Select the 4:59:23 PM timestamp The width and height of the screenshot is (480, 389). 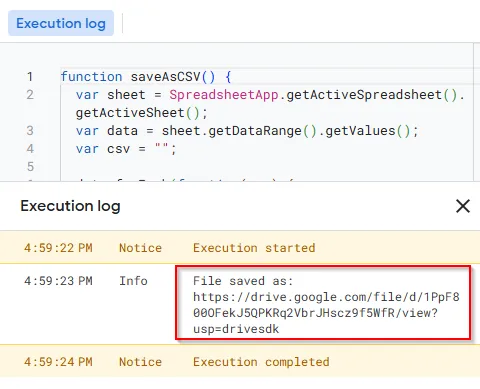58,281
